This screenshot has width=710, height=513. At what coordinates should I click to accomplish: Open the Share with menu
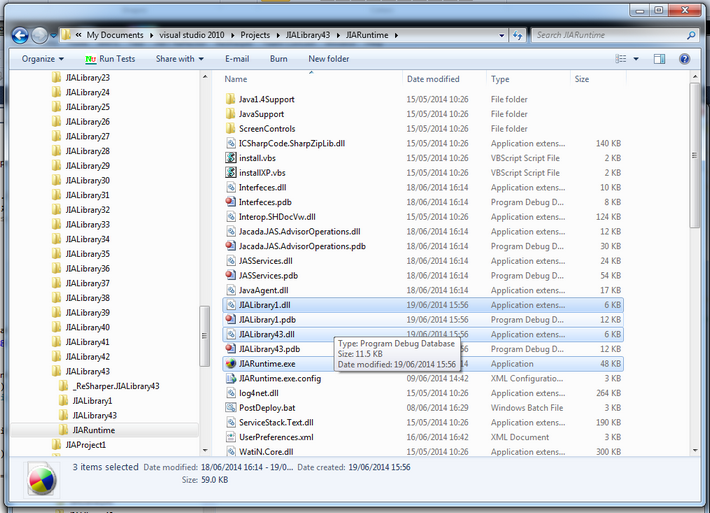179,59
